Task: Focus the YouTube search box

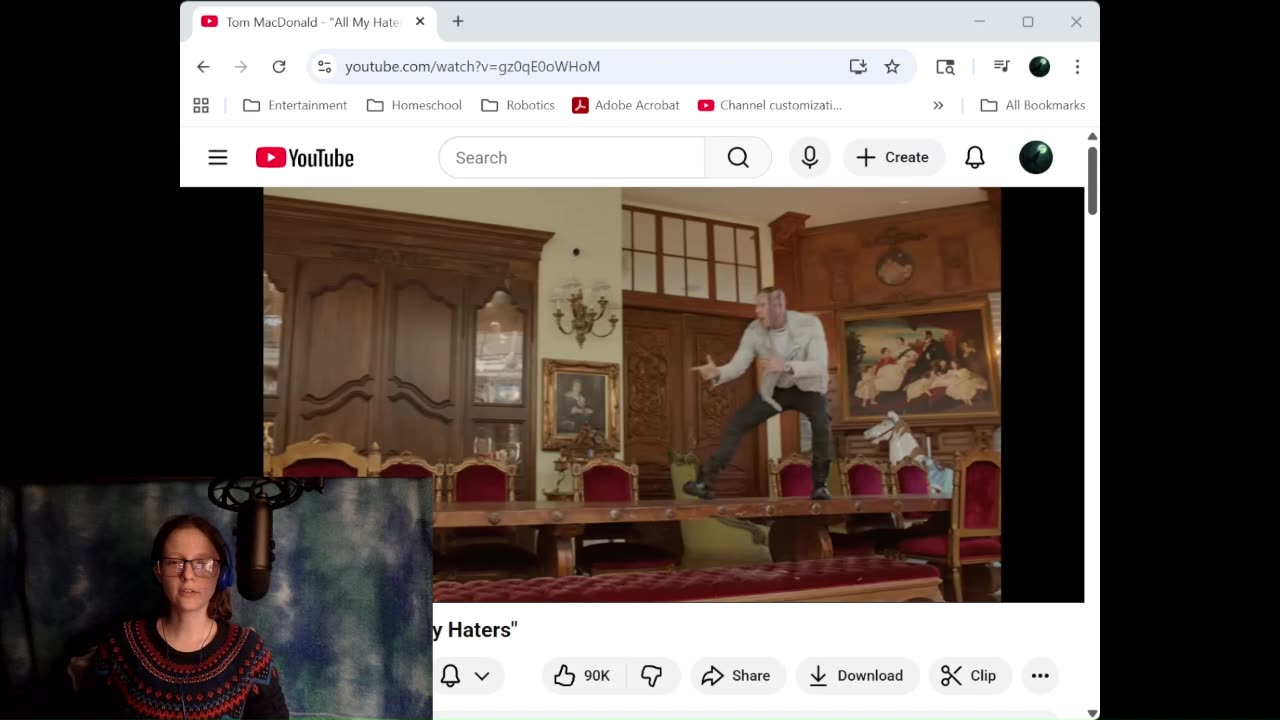Action: 572,158
